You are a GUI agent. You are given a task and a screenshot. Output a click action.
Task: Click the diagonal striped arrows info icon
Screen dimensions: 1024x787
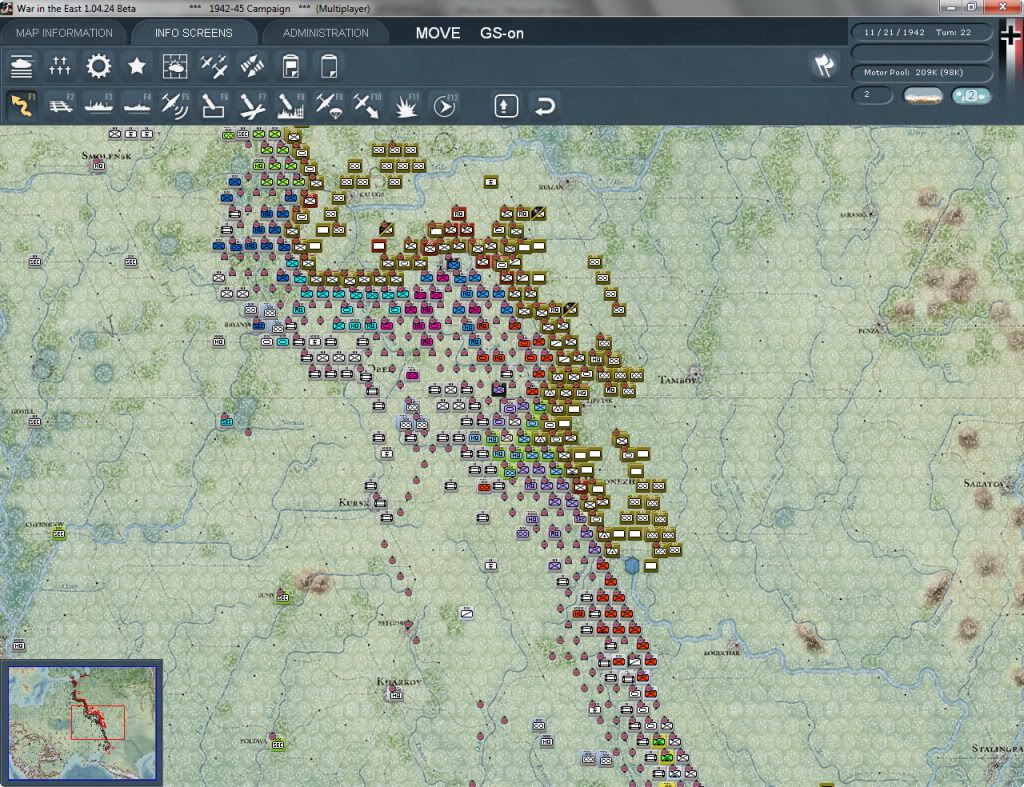click(252, 66)
